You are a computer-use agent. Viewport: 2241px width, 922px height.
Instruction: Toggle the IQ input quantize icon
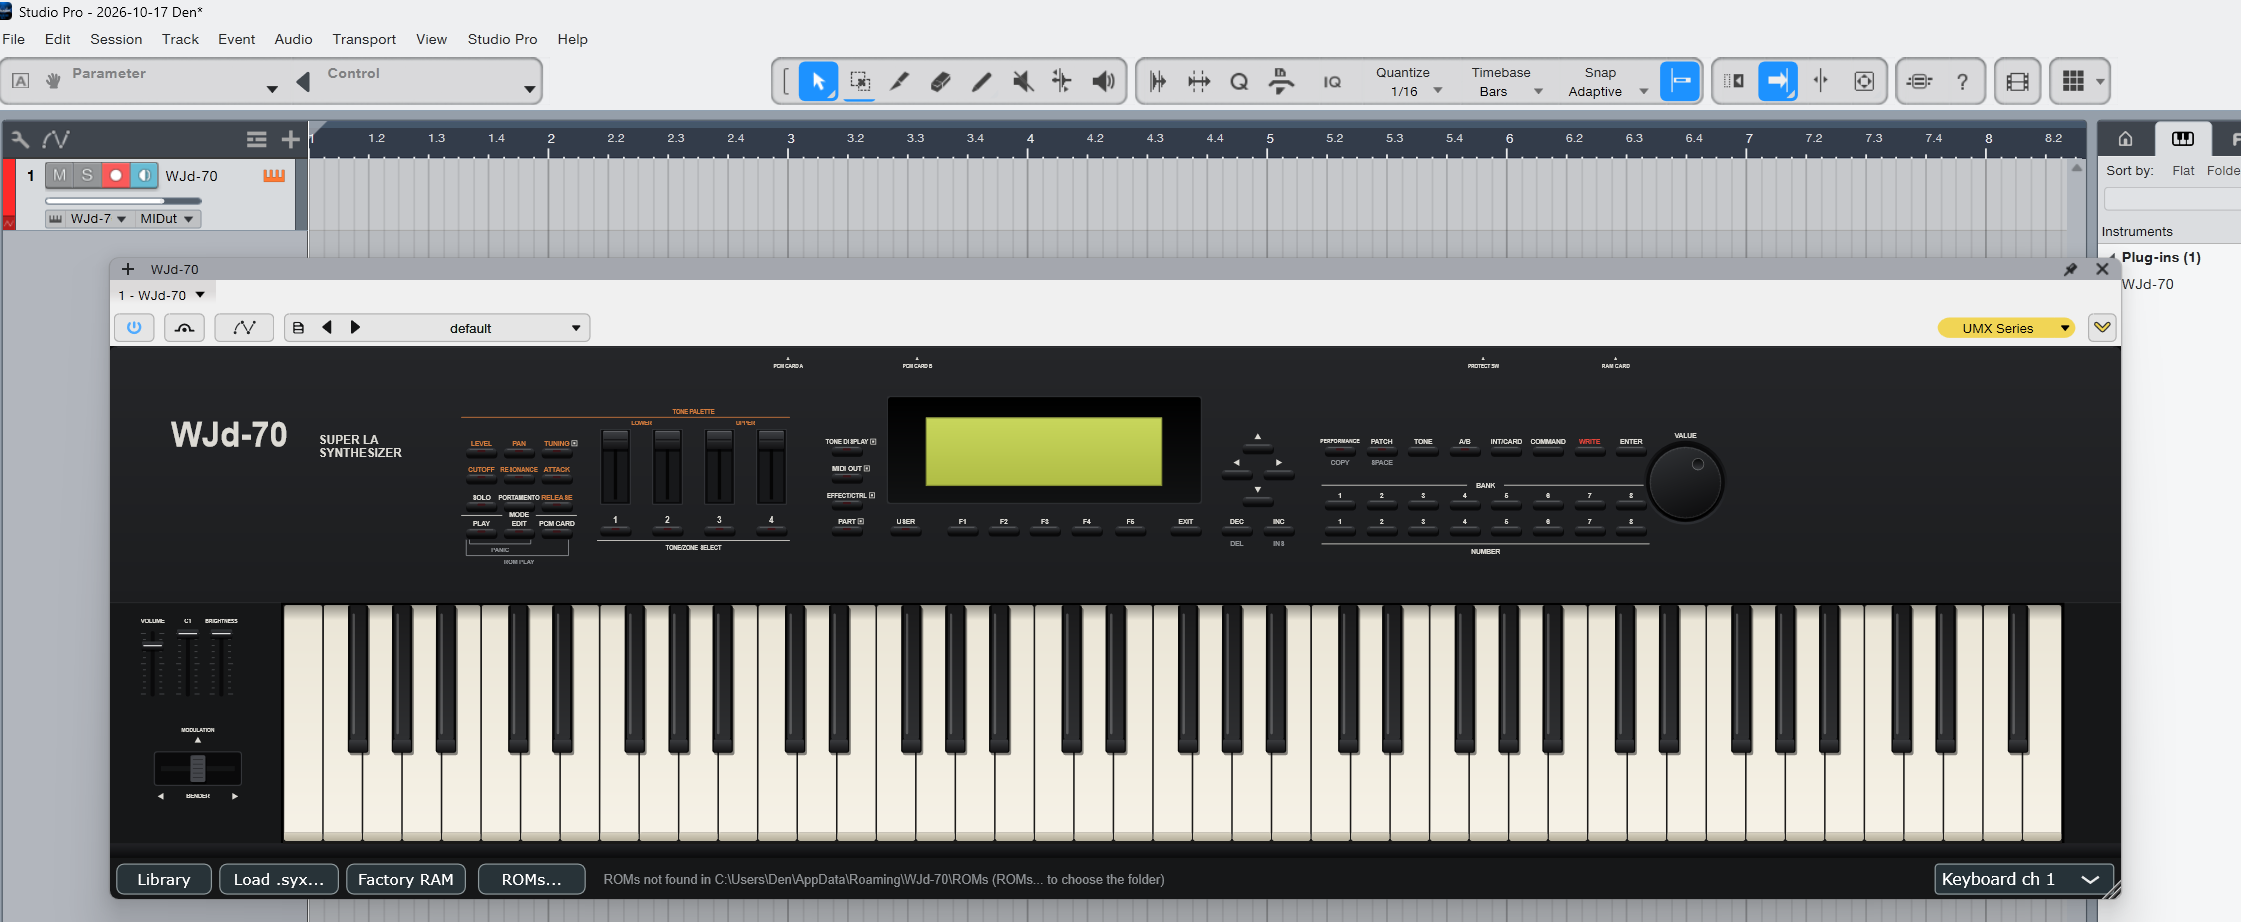pos(1332,82)
